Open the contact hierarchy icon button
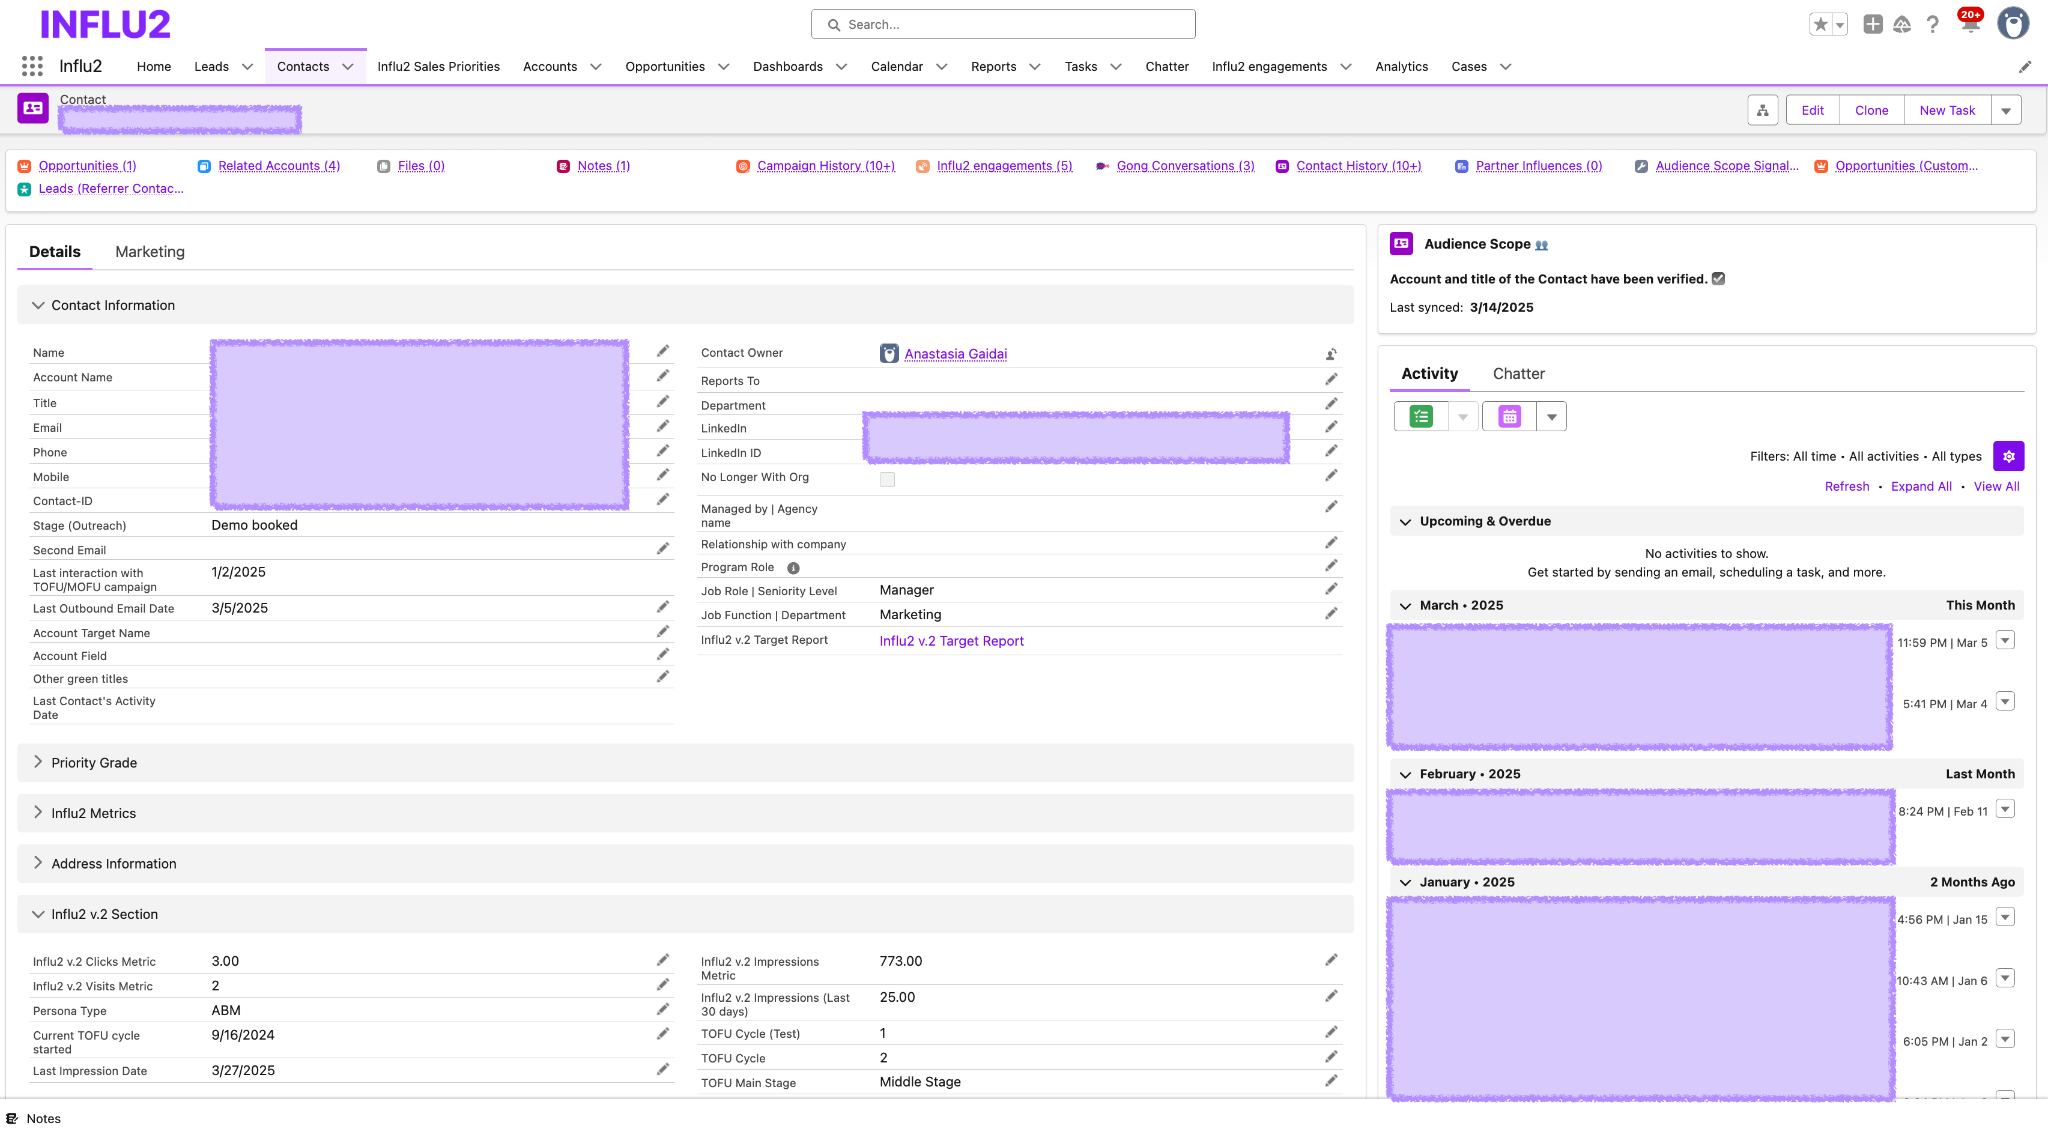The height and width of the screenshot is (1138, 2048). [x=1763, y=110]
